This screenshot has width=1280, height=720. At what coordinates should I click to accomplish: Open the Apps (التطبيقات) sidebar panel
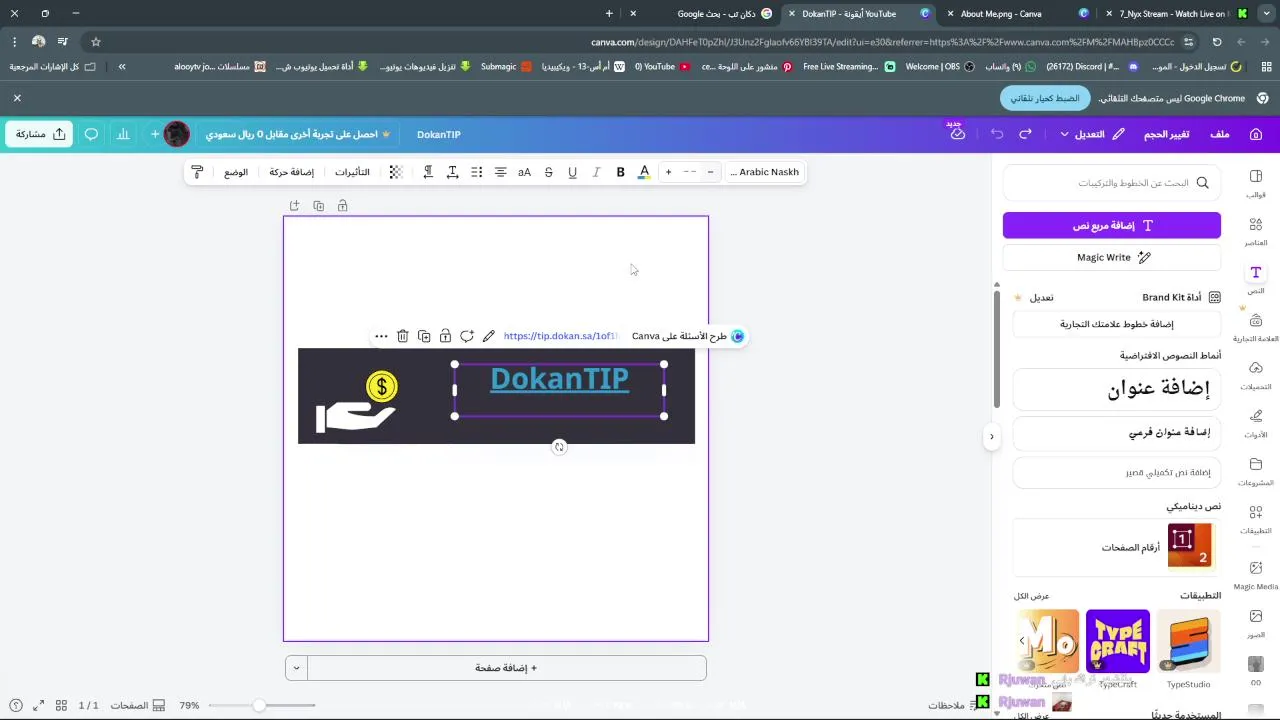point(1256,519)
